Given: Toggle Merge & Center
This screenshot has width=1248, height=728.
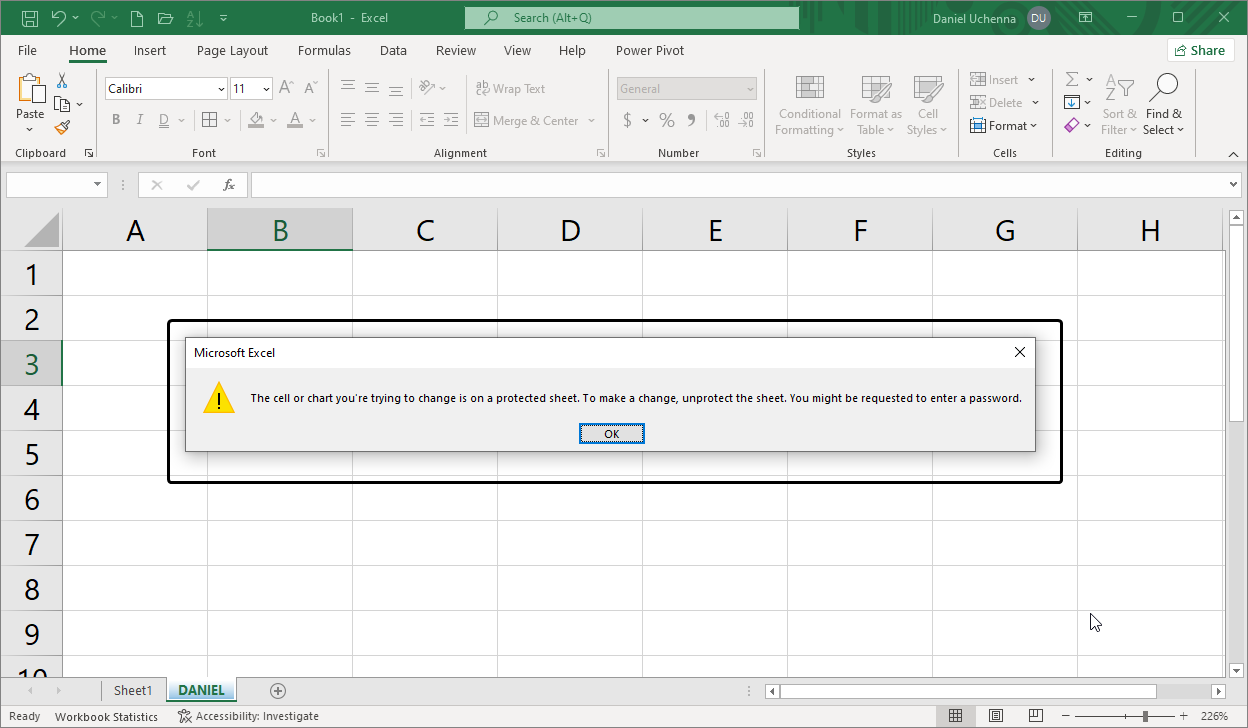Looking at the screenshot, I should pyautogui.click(x=528, y=119).
